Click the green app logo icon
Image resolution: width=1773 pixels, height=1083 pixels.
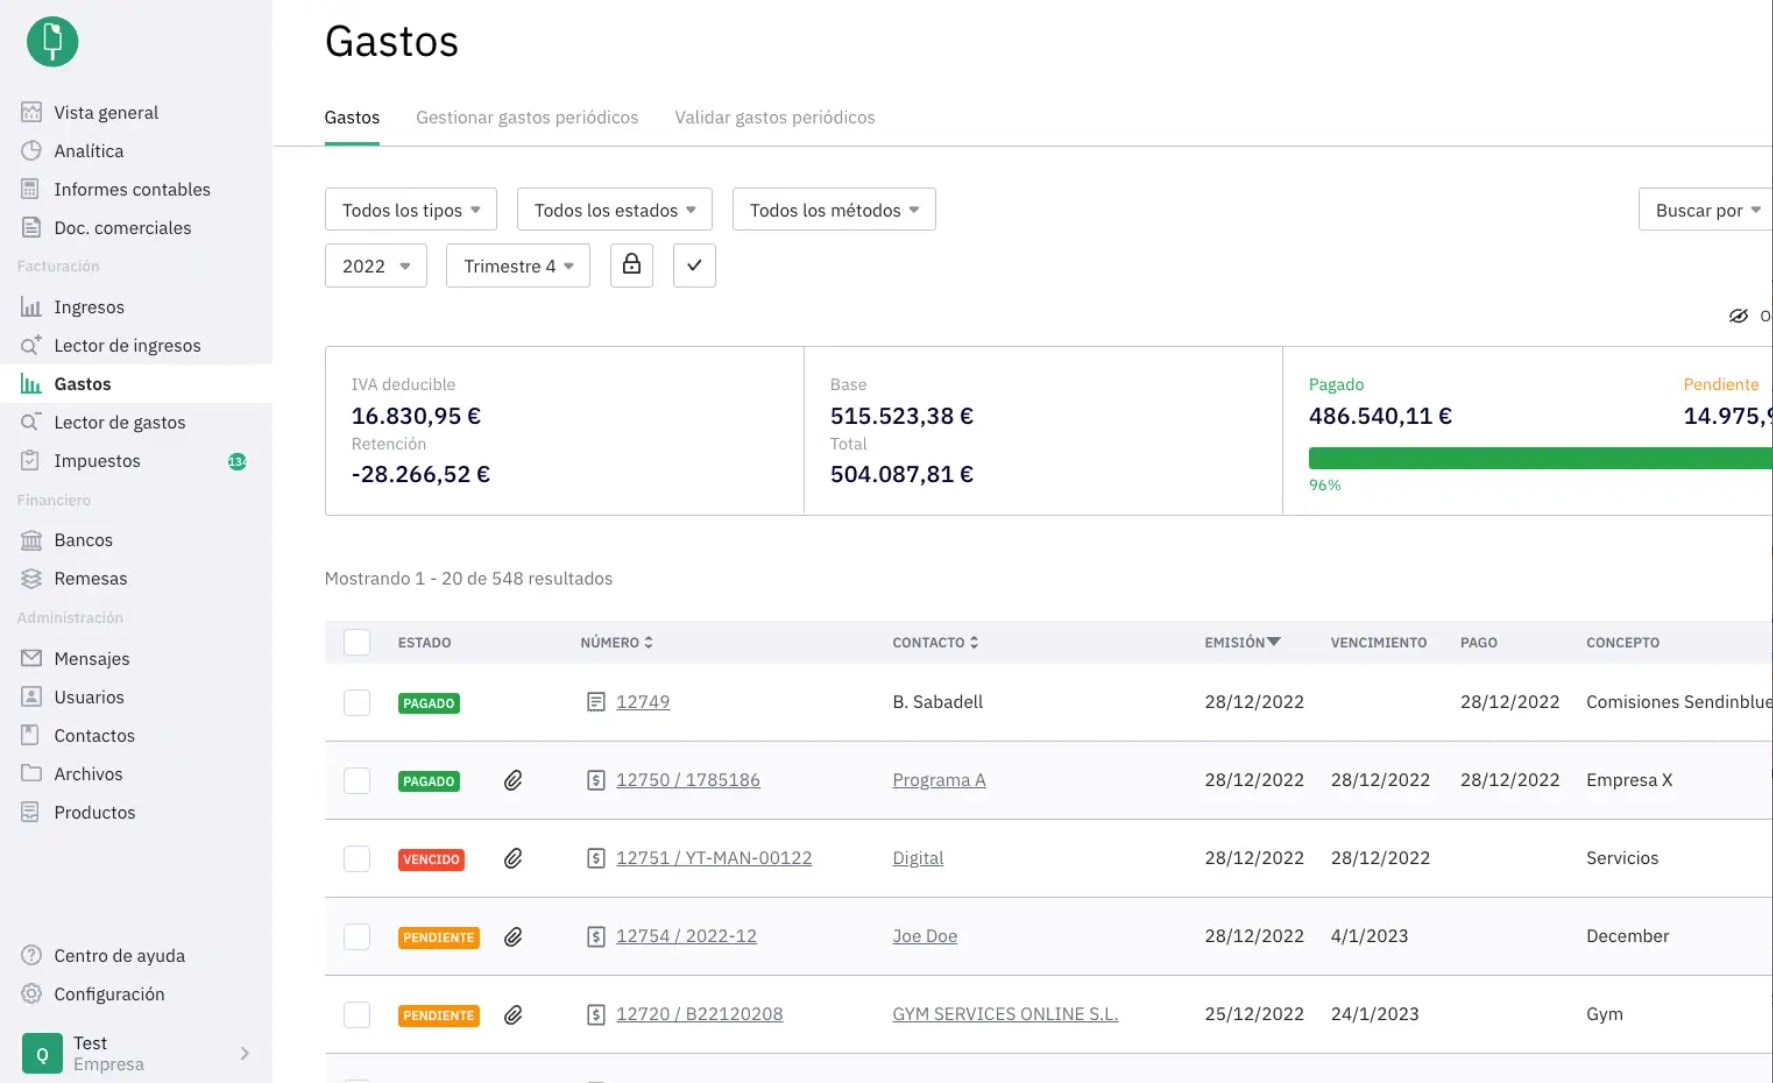pyautogui.click(x=52, y=41)
